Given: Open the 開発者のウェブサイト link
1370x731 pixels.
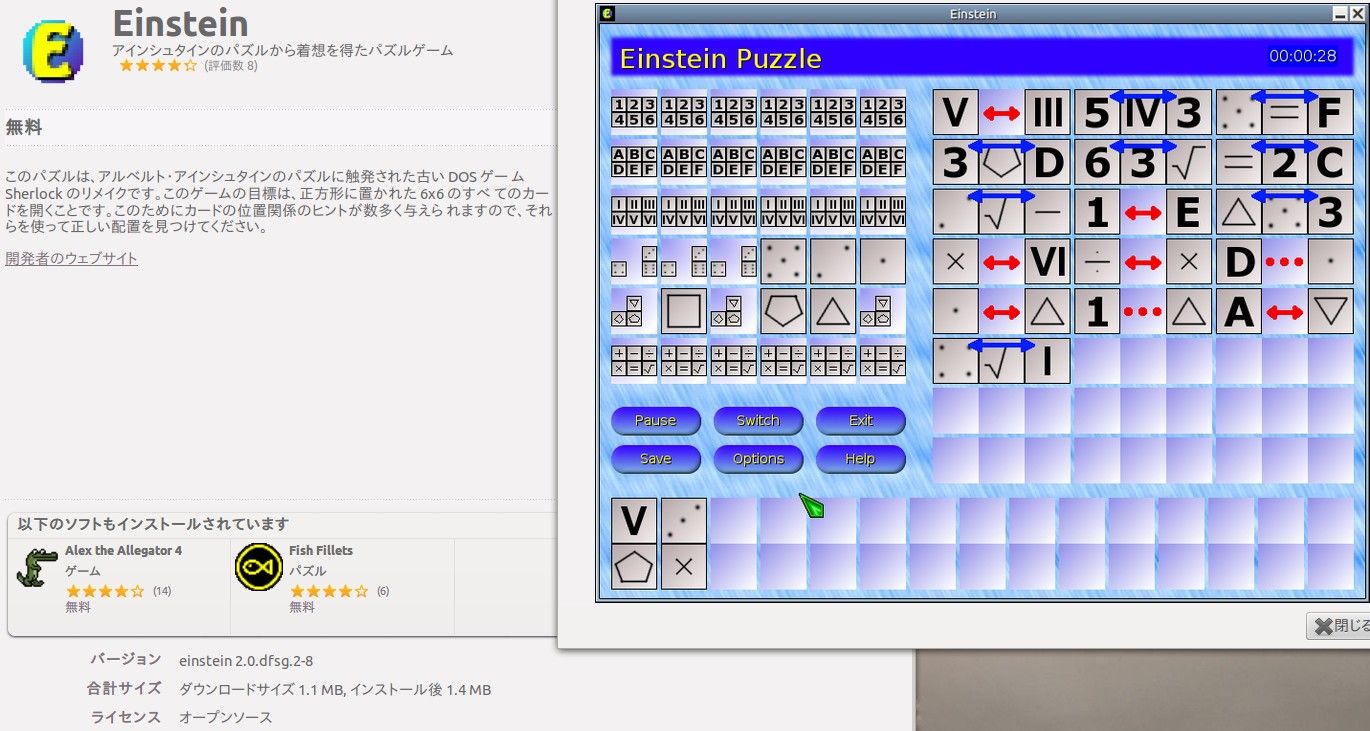Looking at the screenshot, I should [71, 258].
